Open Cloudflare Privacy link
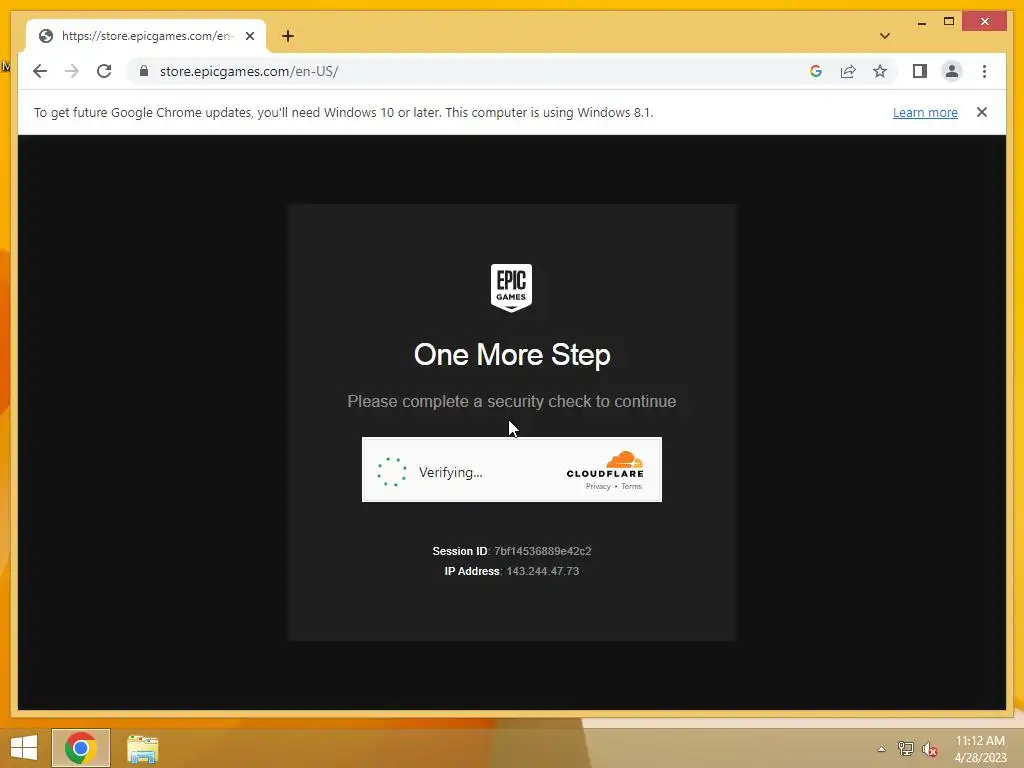This screenshot has height=768, width=1024. [598, 487]
